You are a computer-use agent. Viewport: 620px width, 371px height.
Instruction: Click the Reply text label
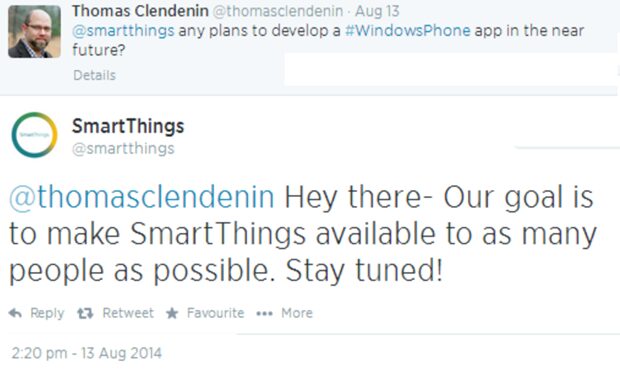pos(47,313)
